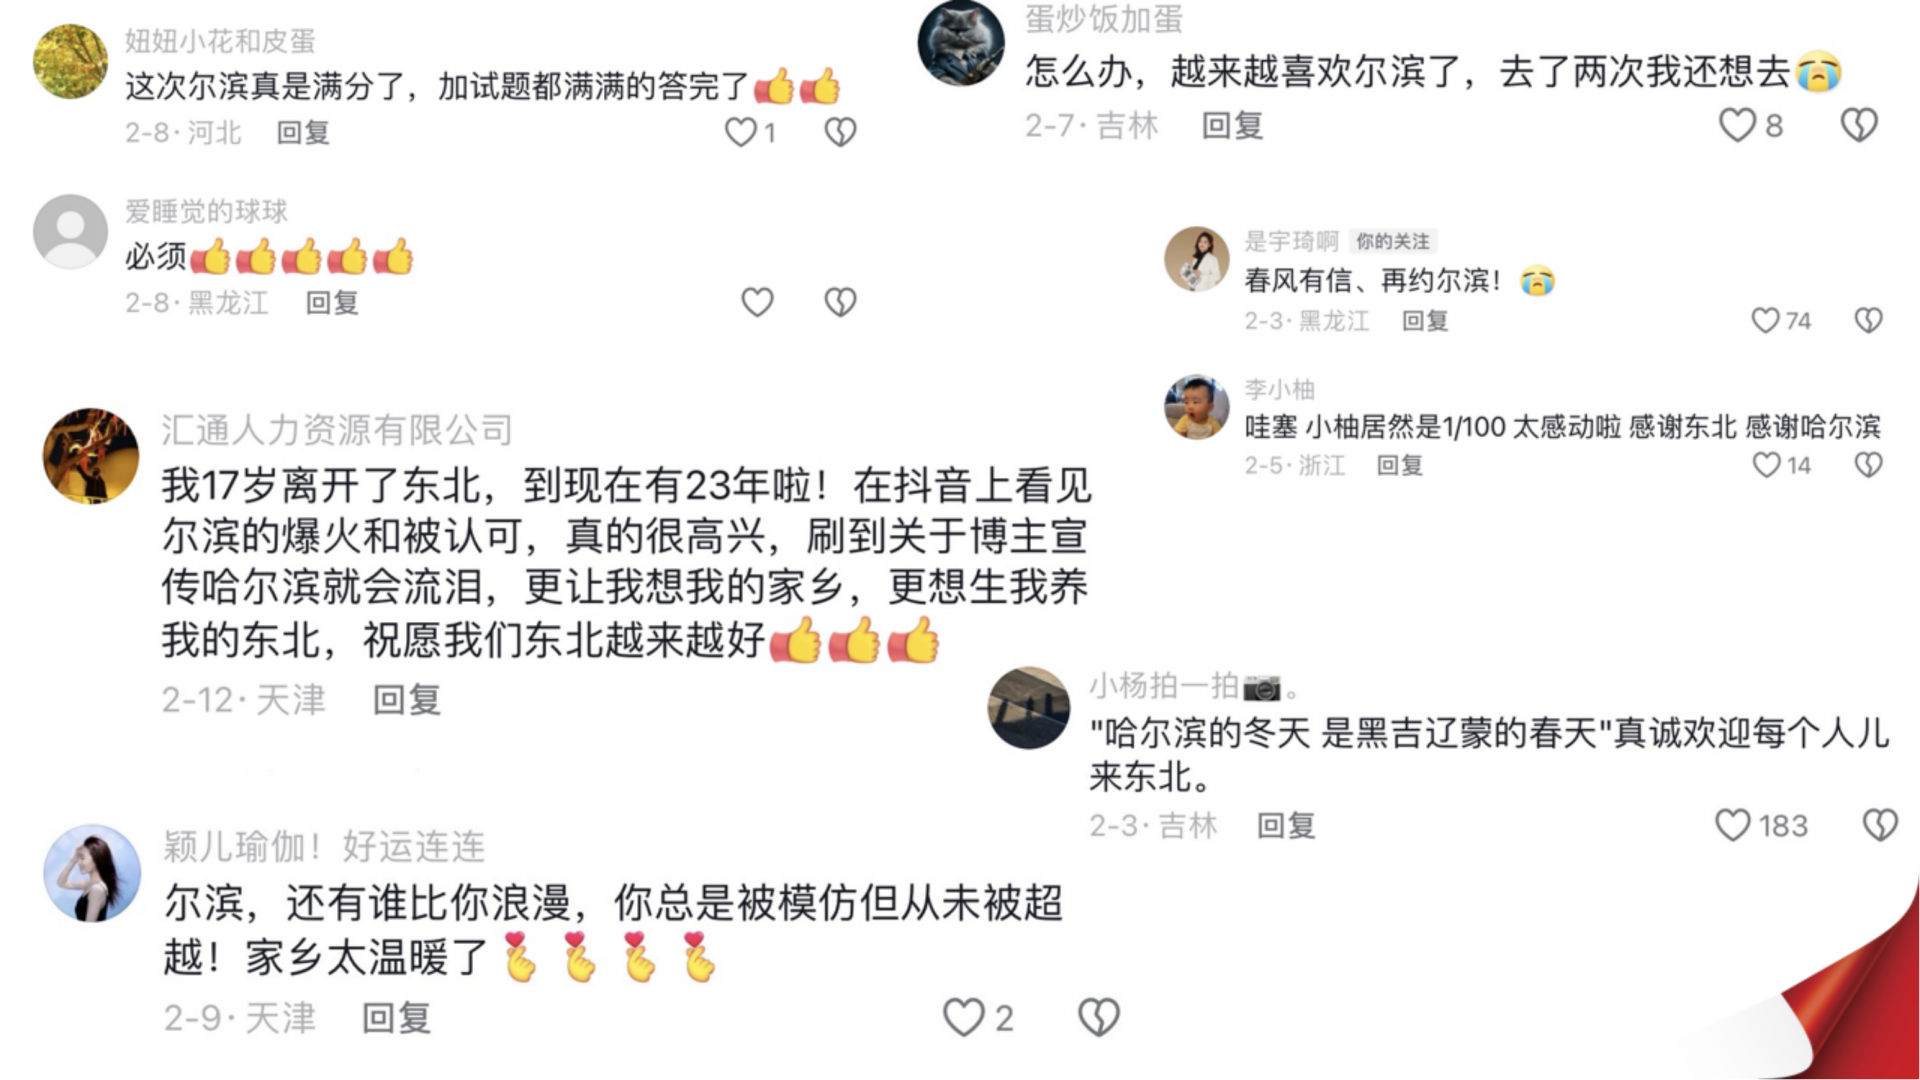The image size is (1920, 1080).
Task: Like 是宇琦啊's comment with 74 likes
Action: [x=1766, y=320]
